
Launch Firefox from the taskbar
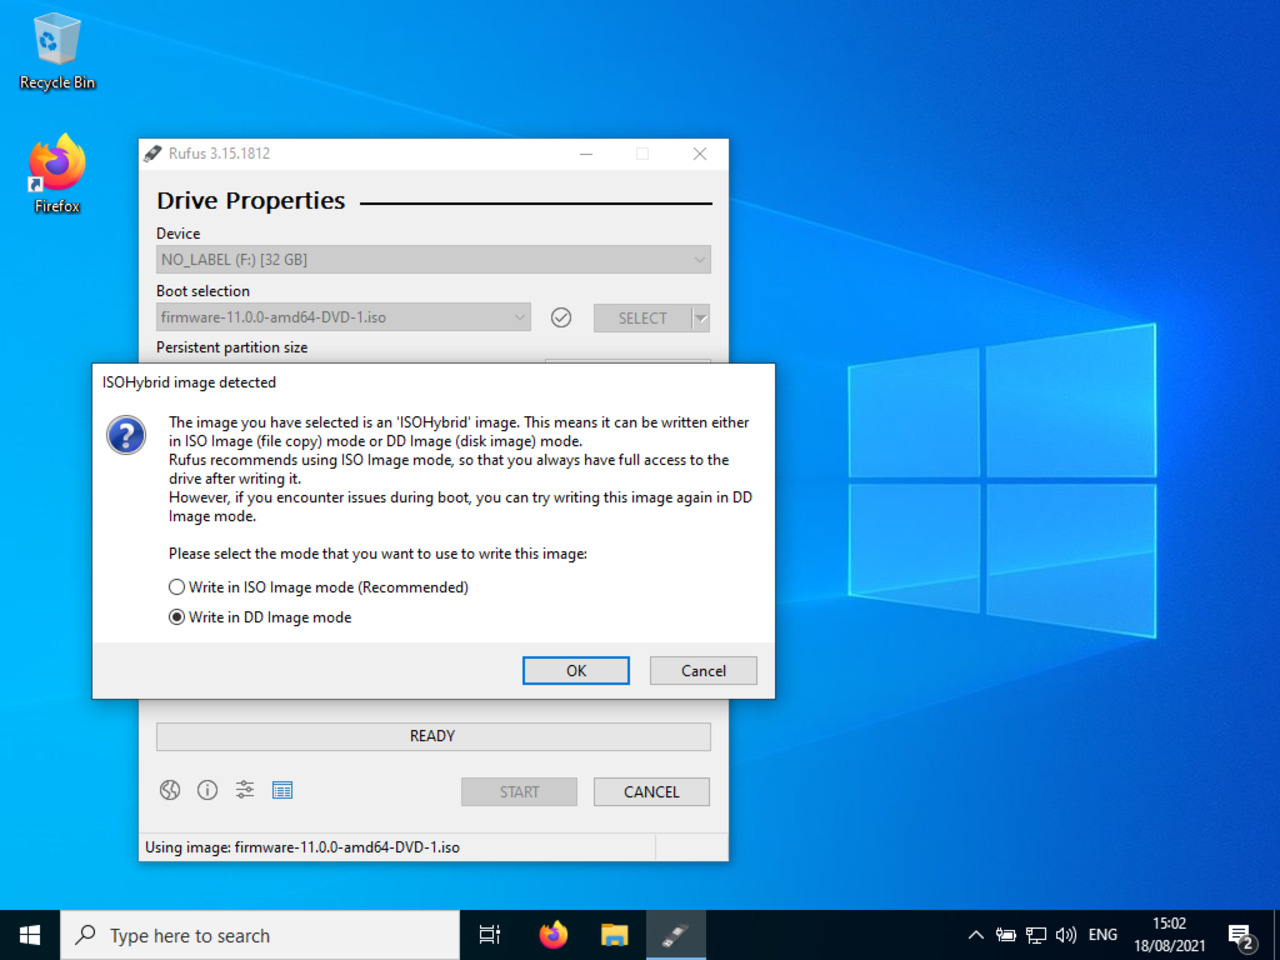pyautogui.click(x=553, y=935)
